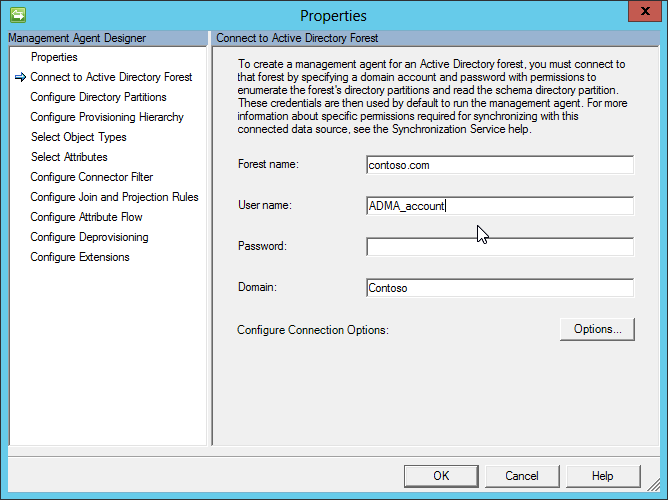
Task: Open connection Options... button
Action: 597,329
